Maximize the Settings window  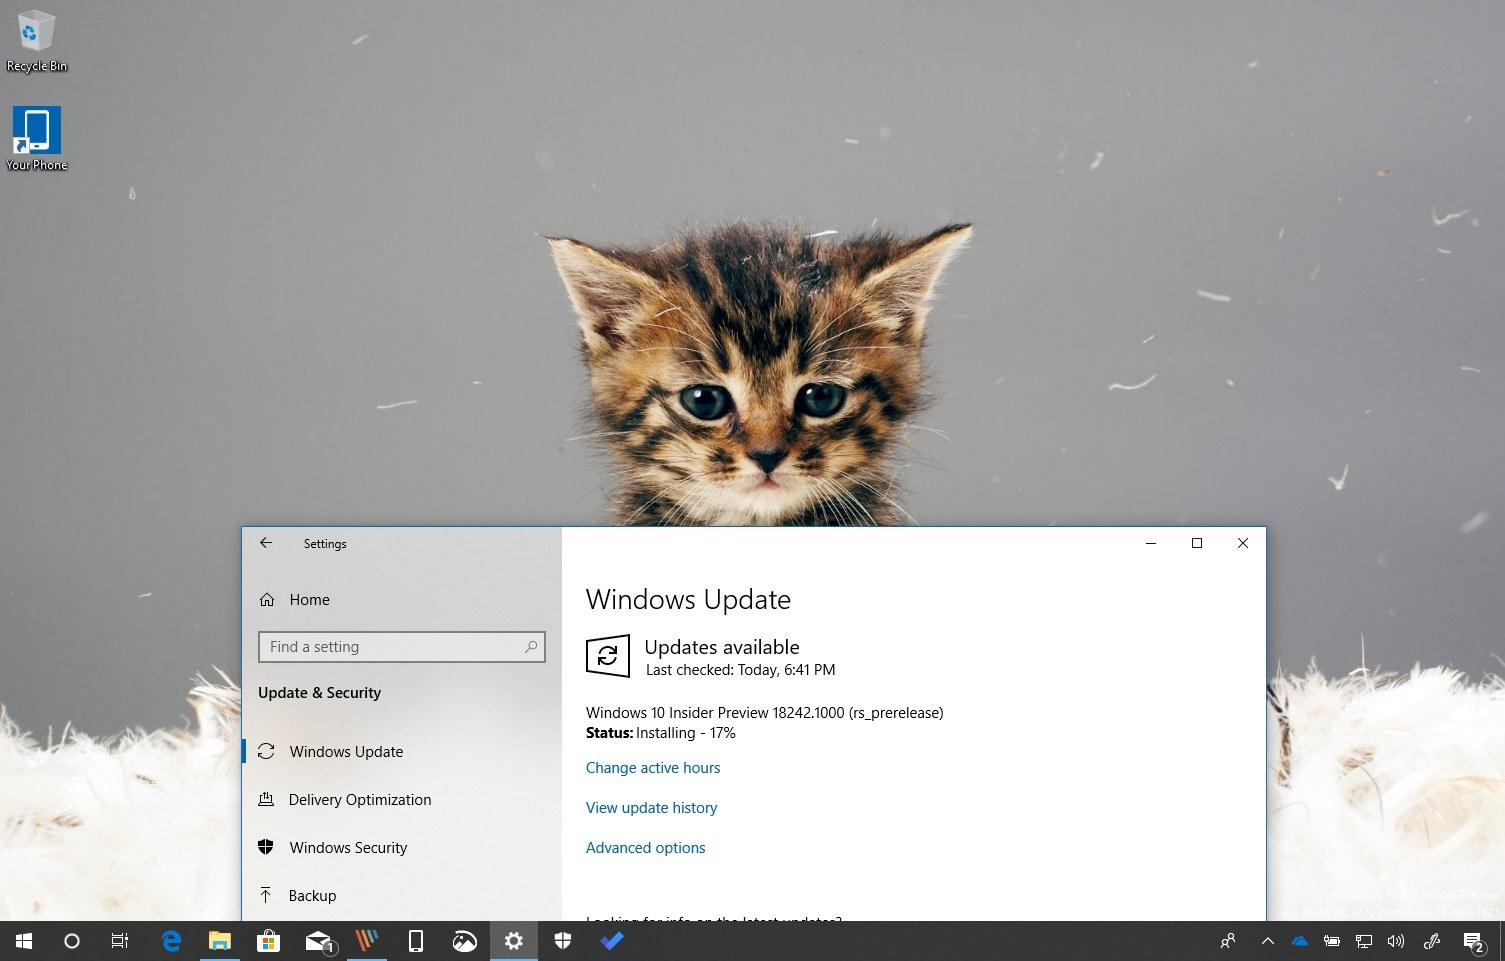coord(1197,543)
